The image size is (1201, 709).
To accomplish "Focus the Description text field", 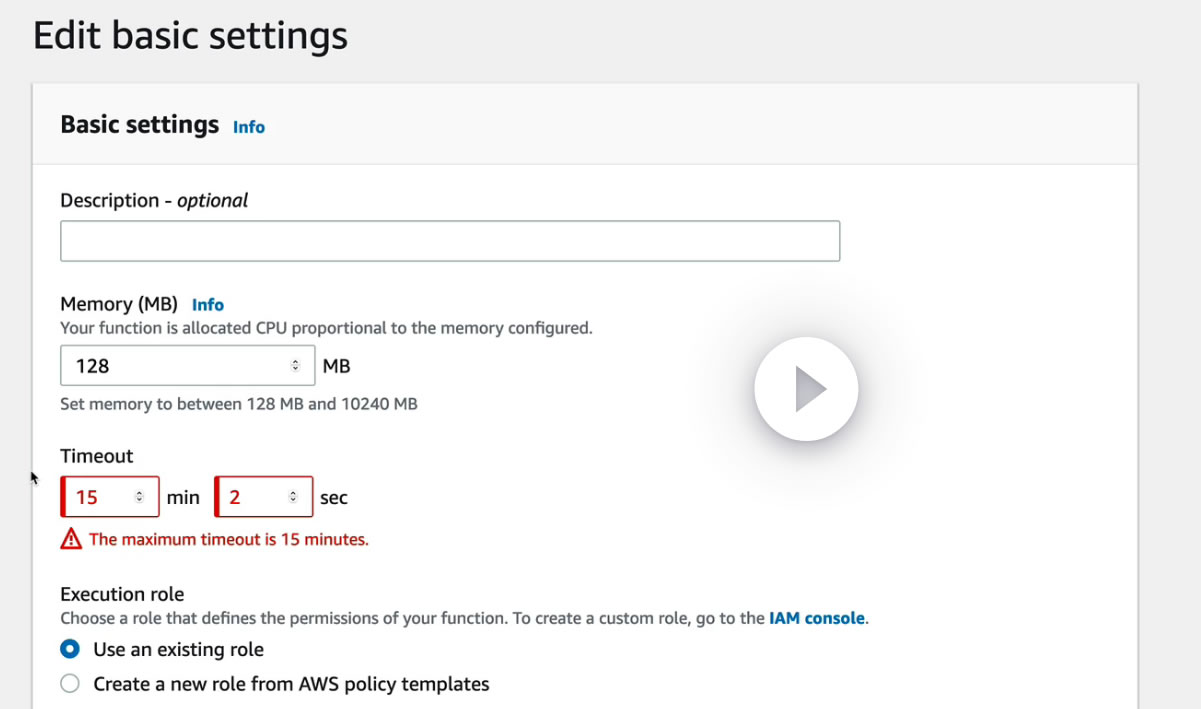I will pos(450,242).
